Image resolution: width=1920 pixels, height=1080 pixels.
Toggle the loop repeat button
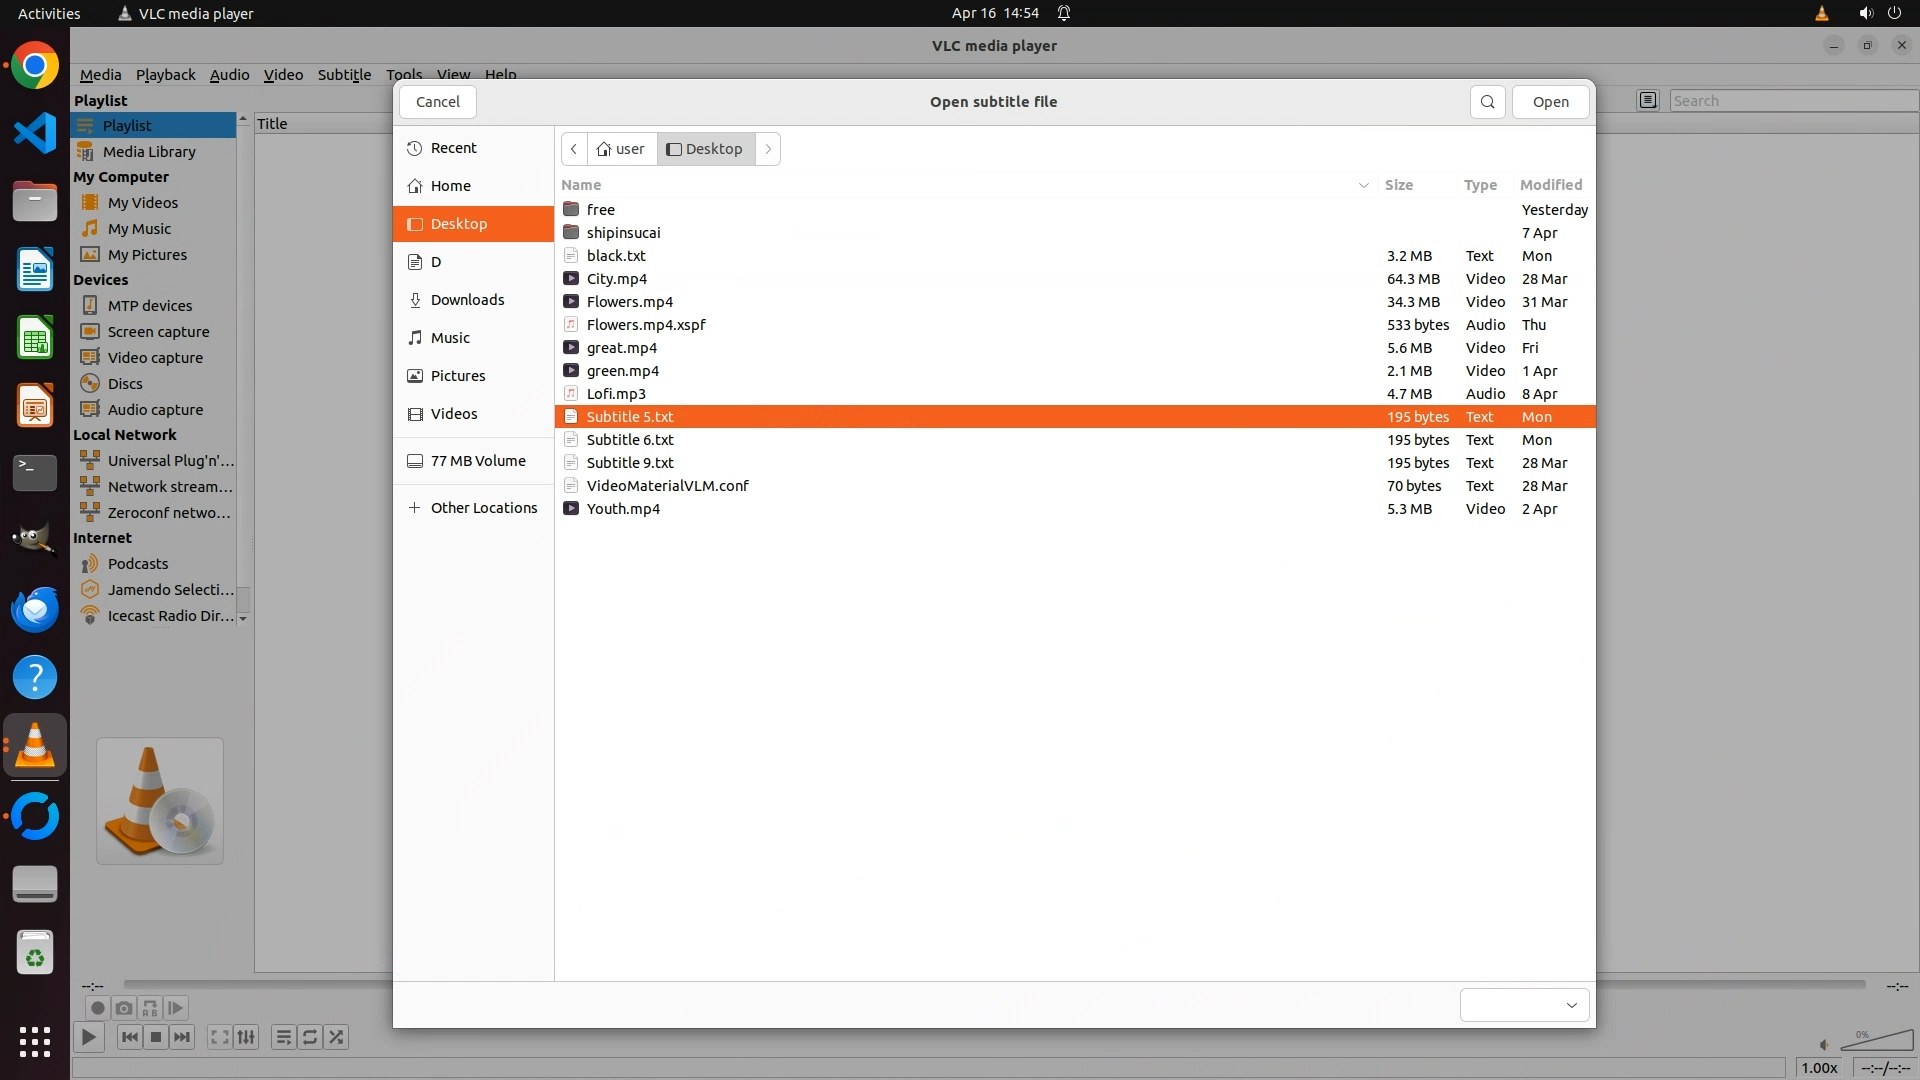point(310,1037)
